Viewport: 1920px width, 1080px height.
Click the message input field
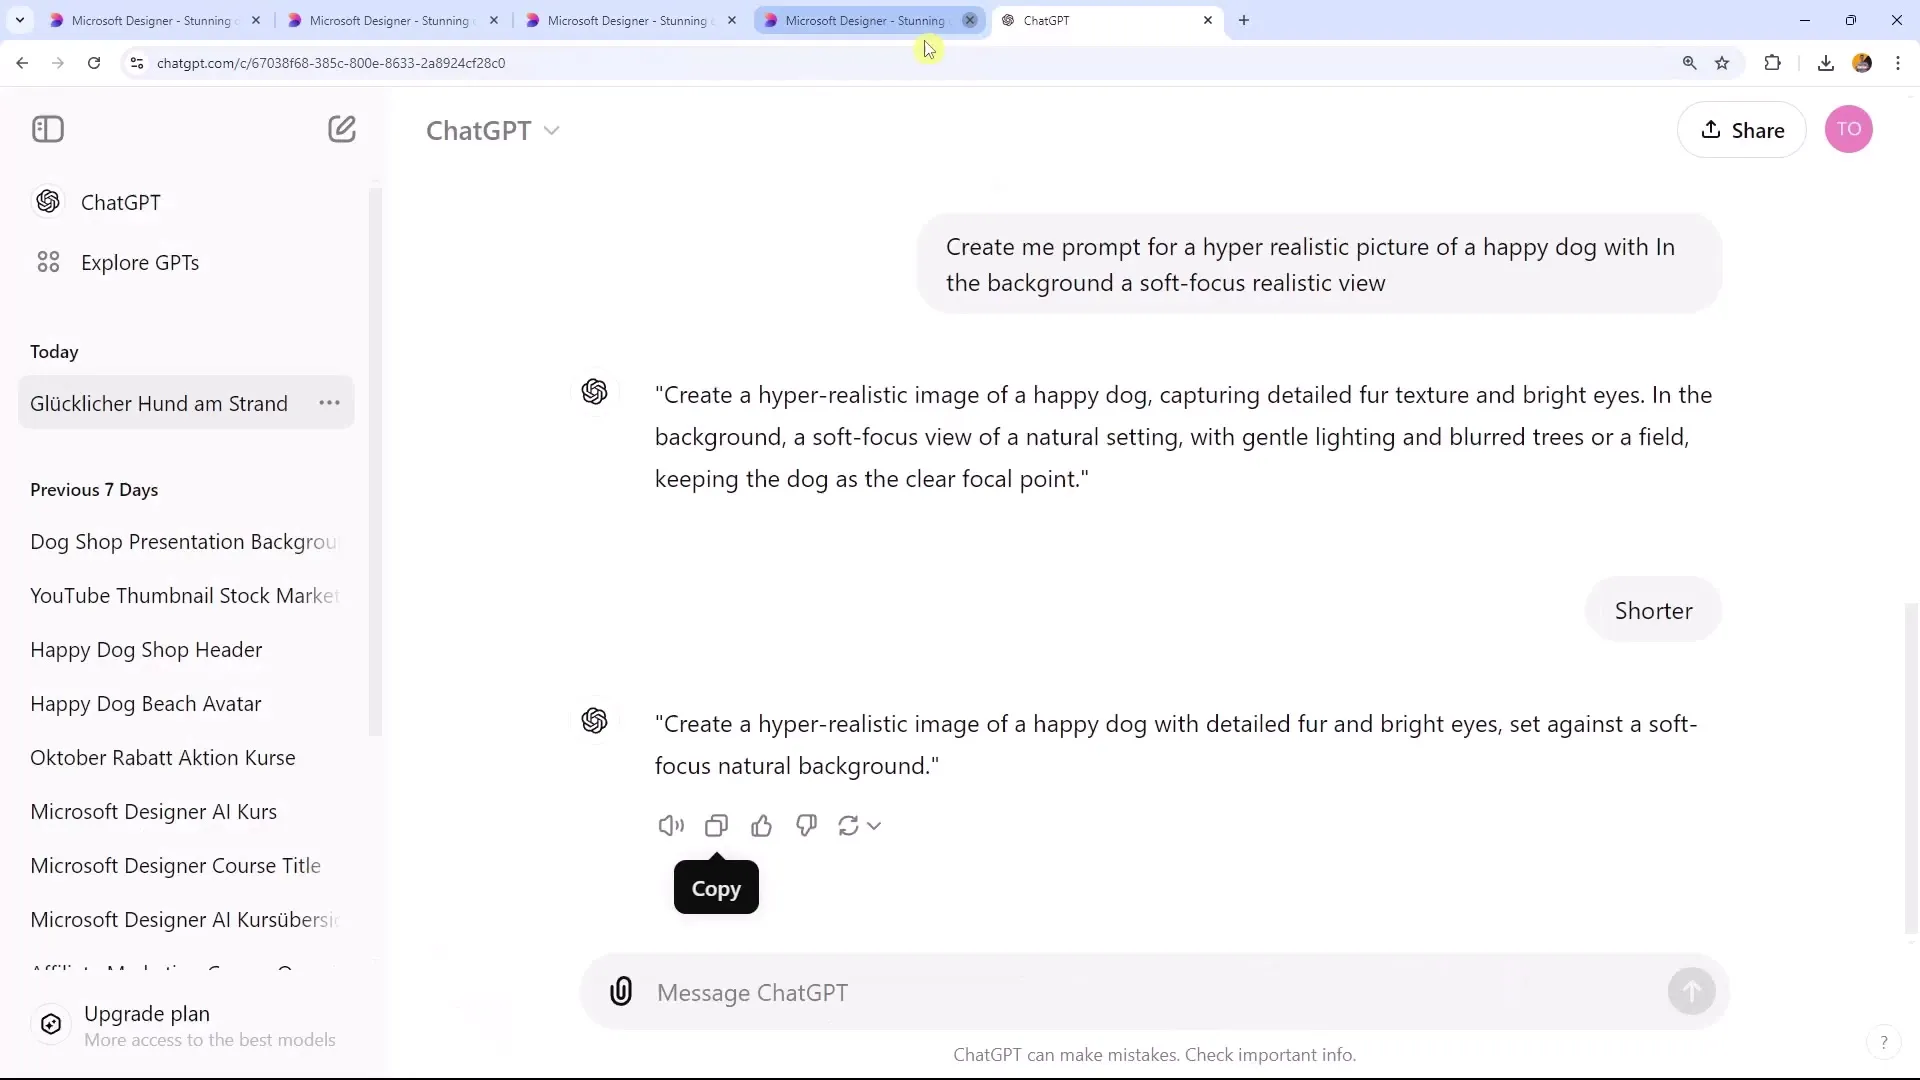pos(1154,990)
